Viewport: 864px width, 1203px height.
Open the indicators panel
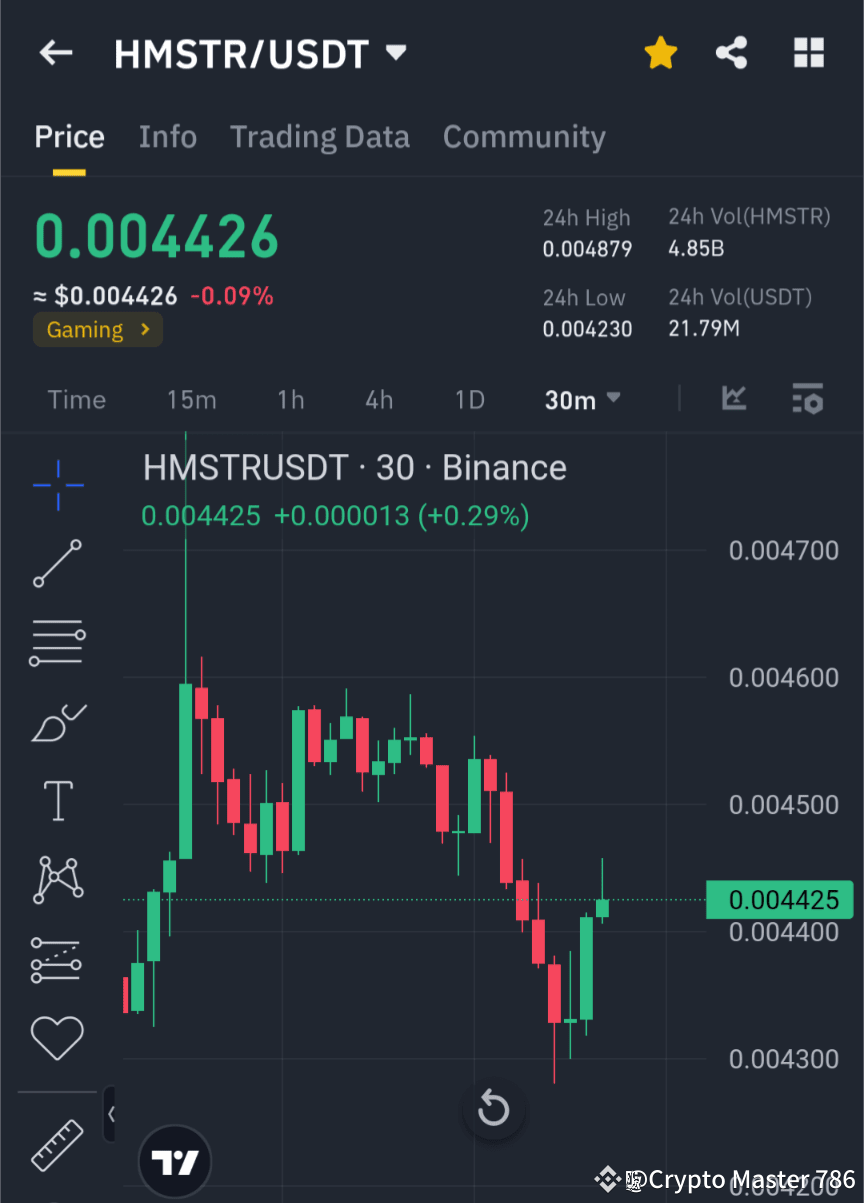pos(807,399)
